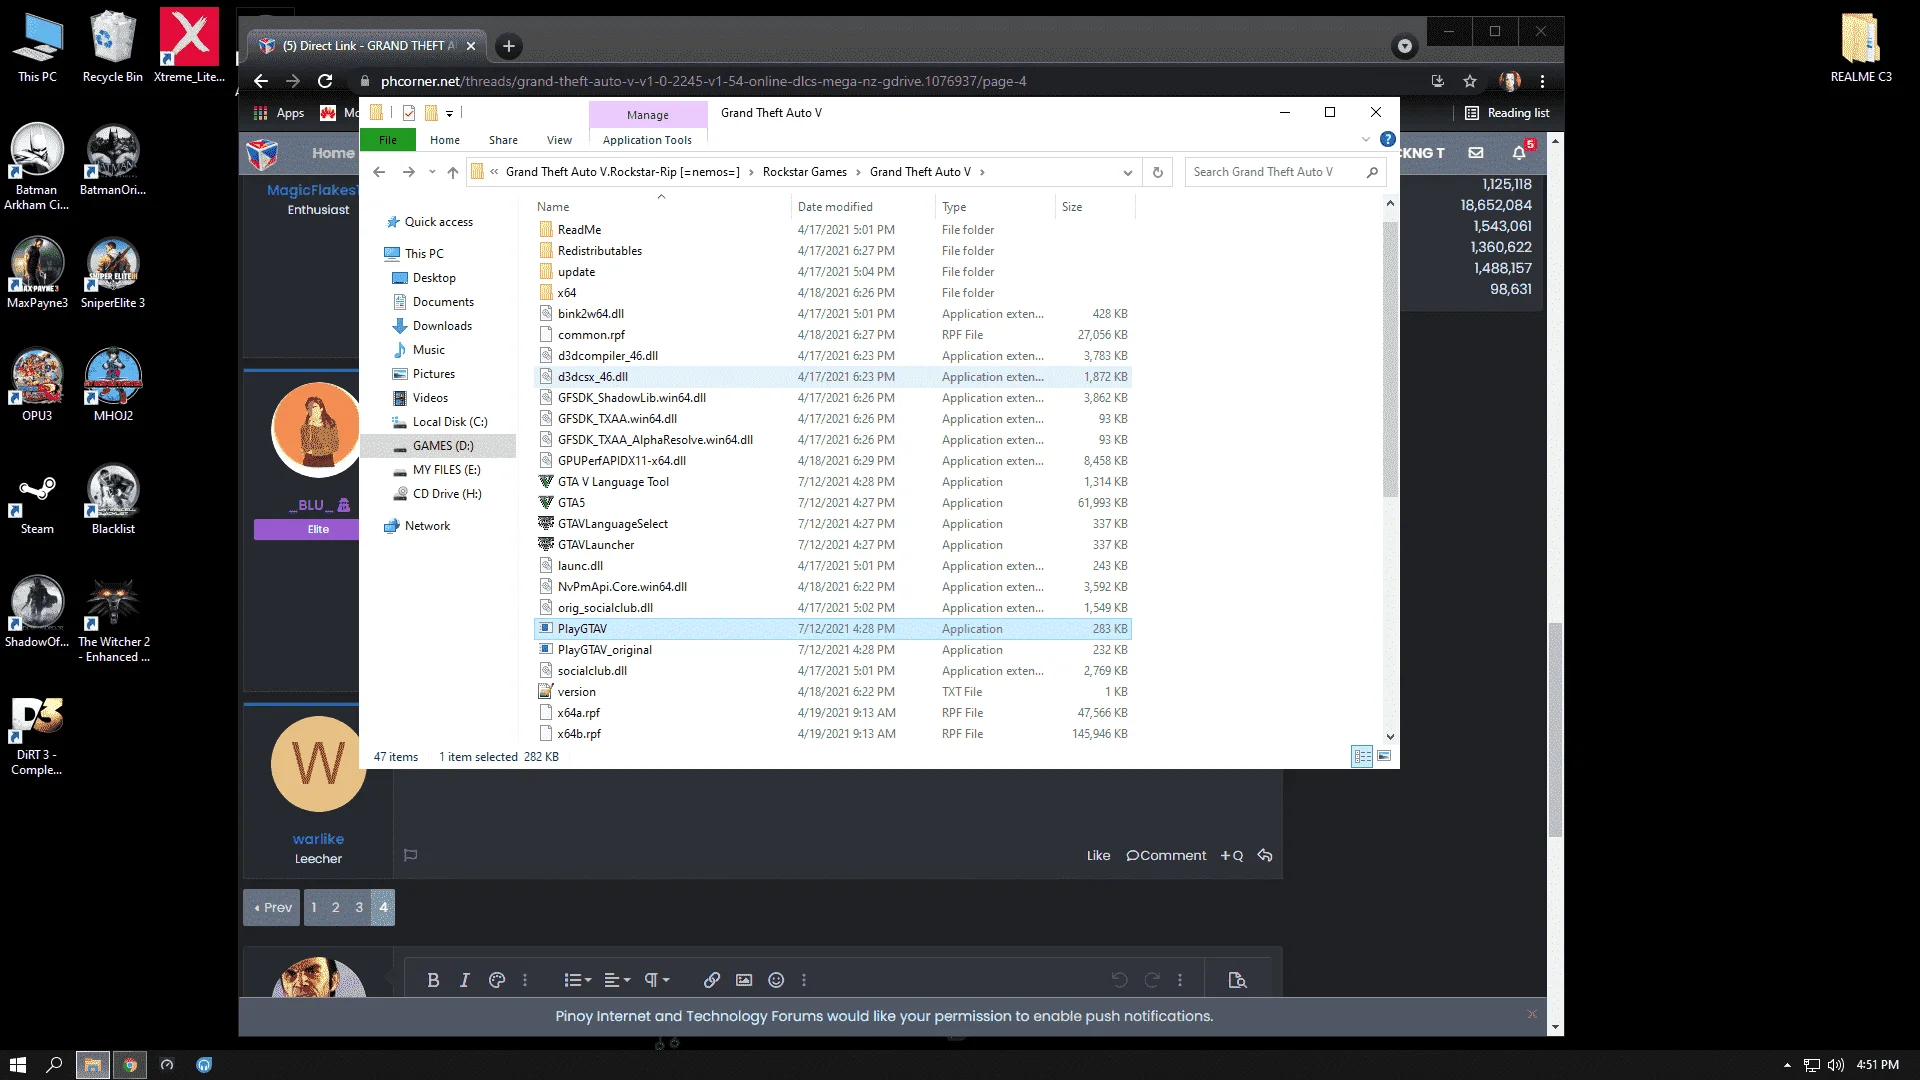Switch Explorer to large icons view
Image resolution: width=1920 pixels, height=1080 pixels.
pos(1384,757)
